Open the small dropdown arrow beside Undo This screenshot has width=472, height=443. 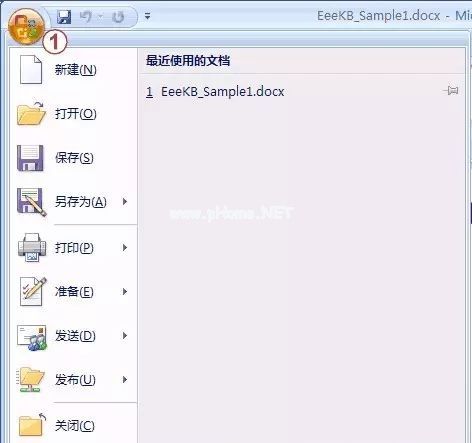100,17
